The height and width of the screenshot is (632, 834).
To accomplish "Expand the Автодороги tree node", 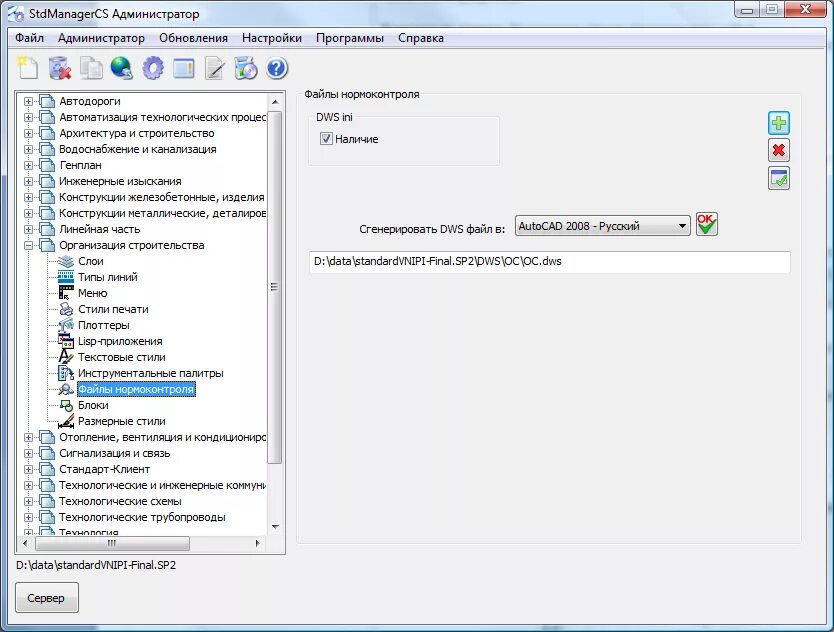I will [29, 101].
